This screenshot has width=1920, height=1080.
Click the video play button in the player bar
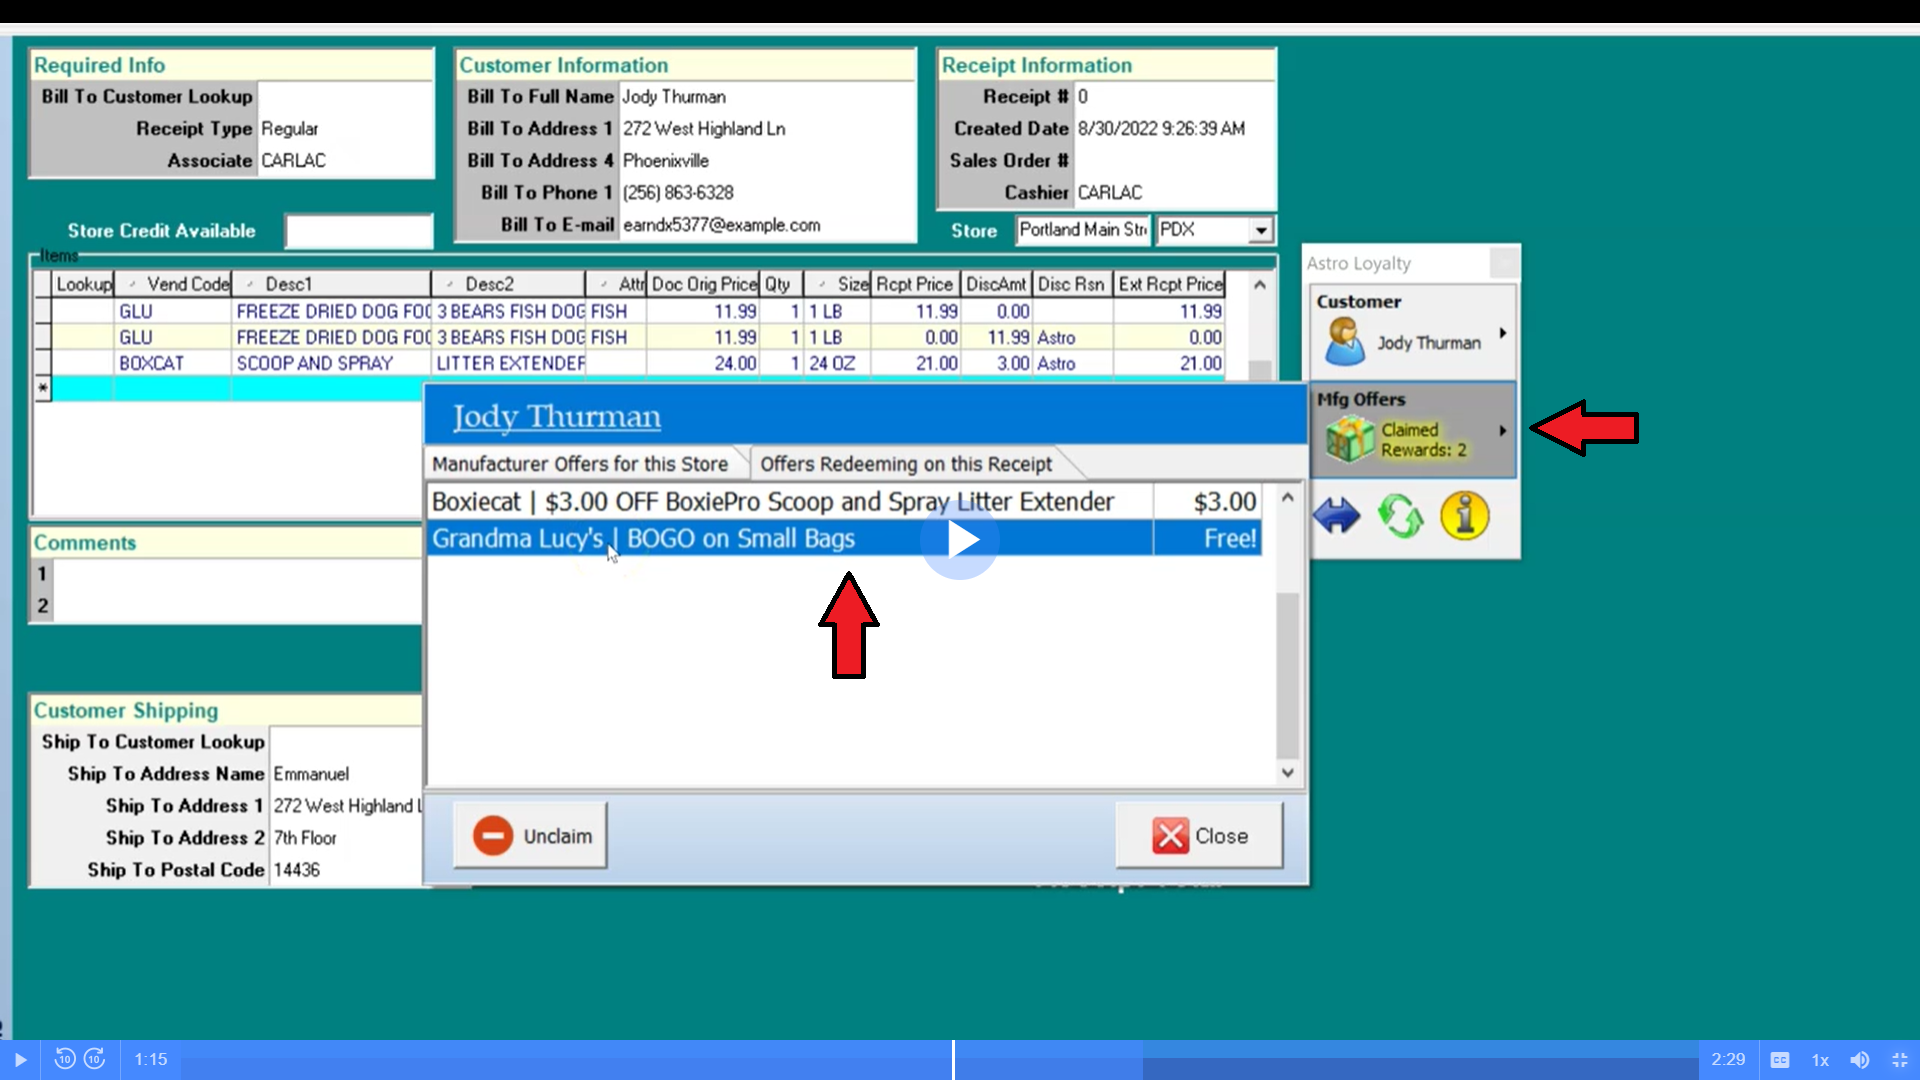(x=20, y=1060)
